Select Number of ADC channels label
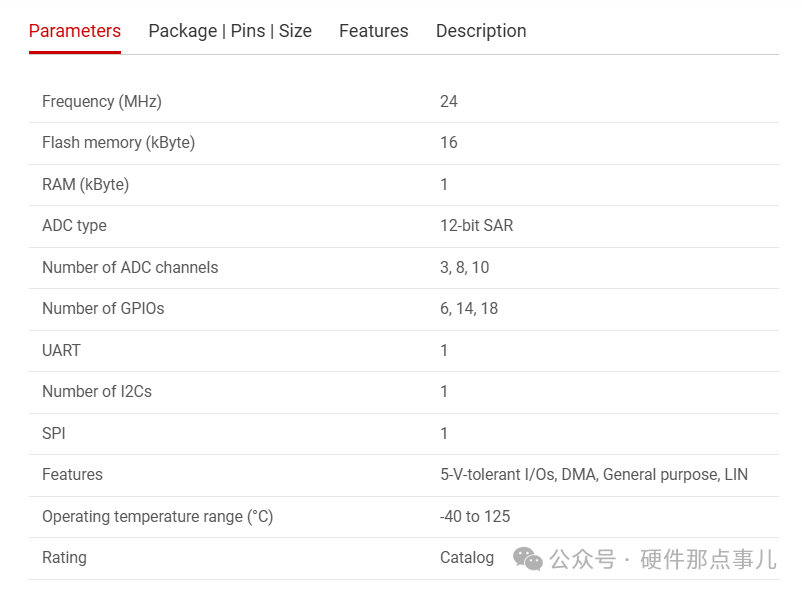This screenshot has height=591, width=802. click(130, 267)
